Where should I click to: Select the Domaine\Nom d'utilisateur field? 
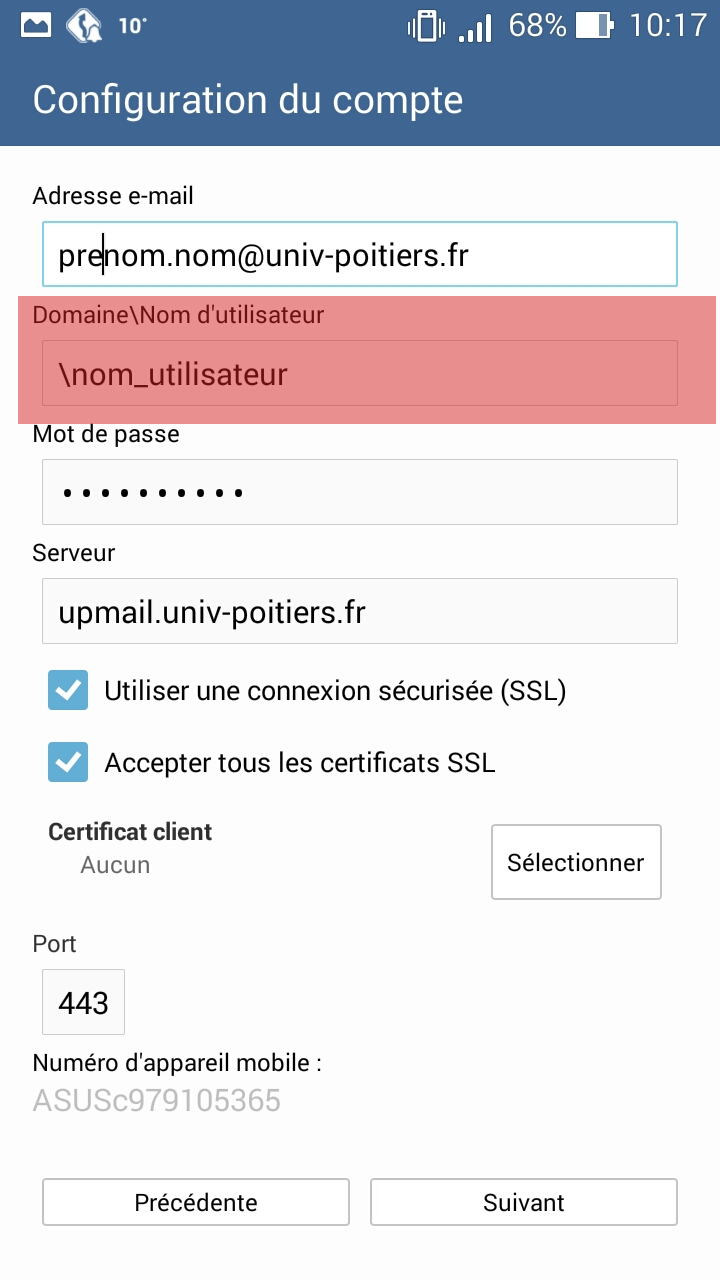point(360,373)
